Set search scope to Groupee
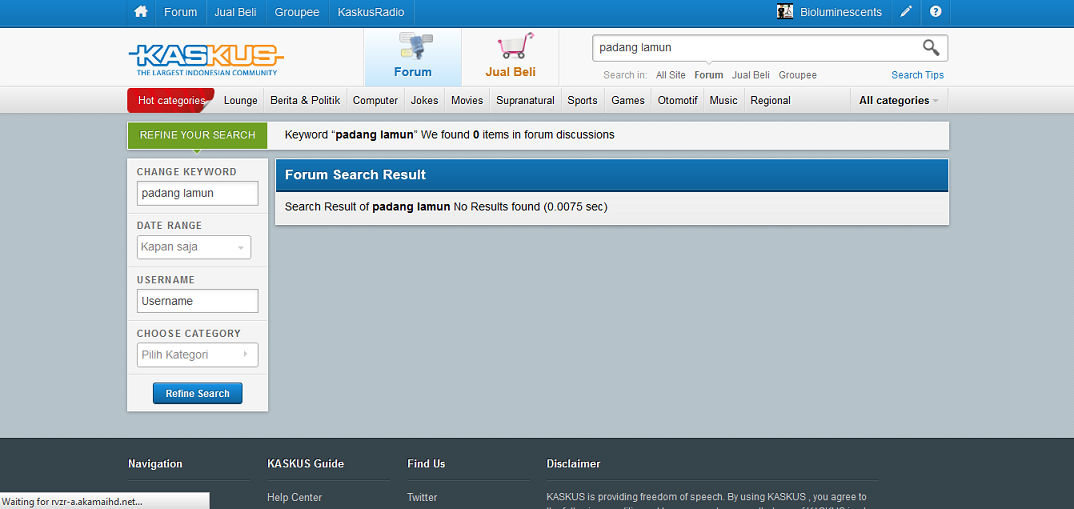The width and height of the screenshot is (1074, 509). tap(797, 75)
